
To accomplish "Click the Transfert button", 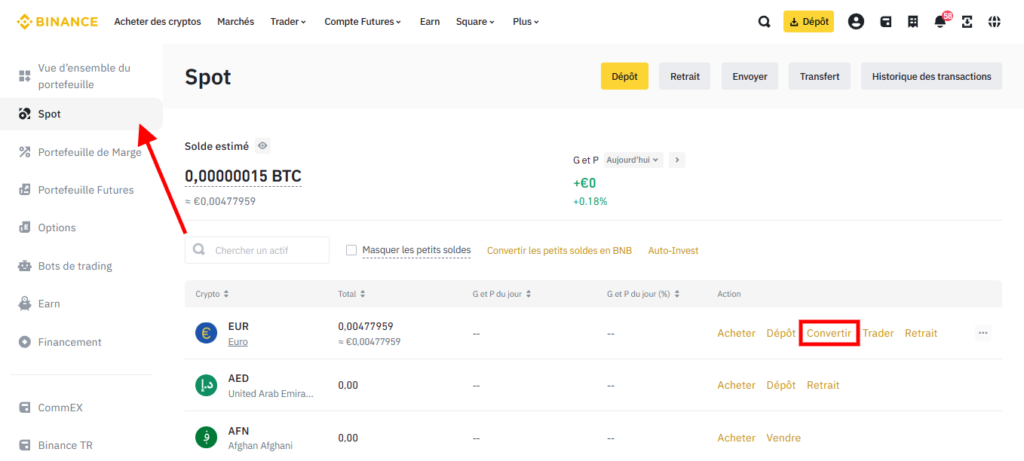I will pos(820,76).
